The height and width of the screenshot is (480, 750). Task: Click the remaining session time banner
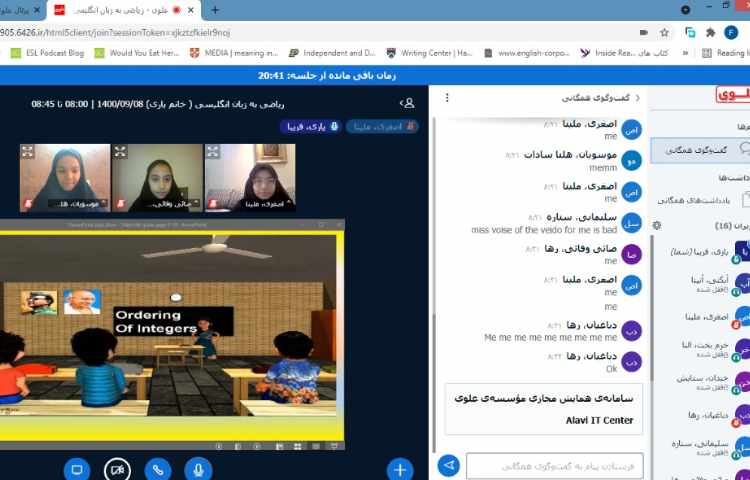(327, 76)
